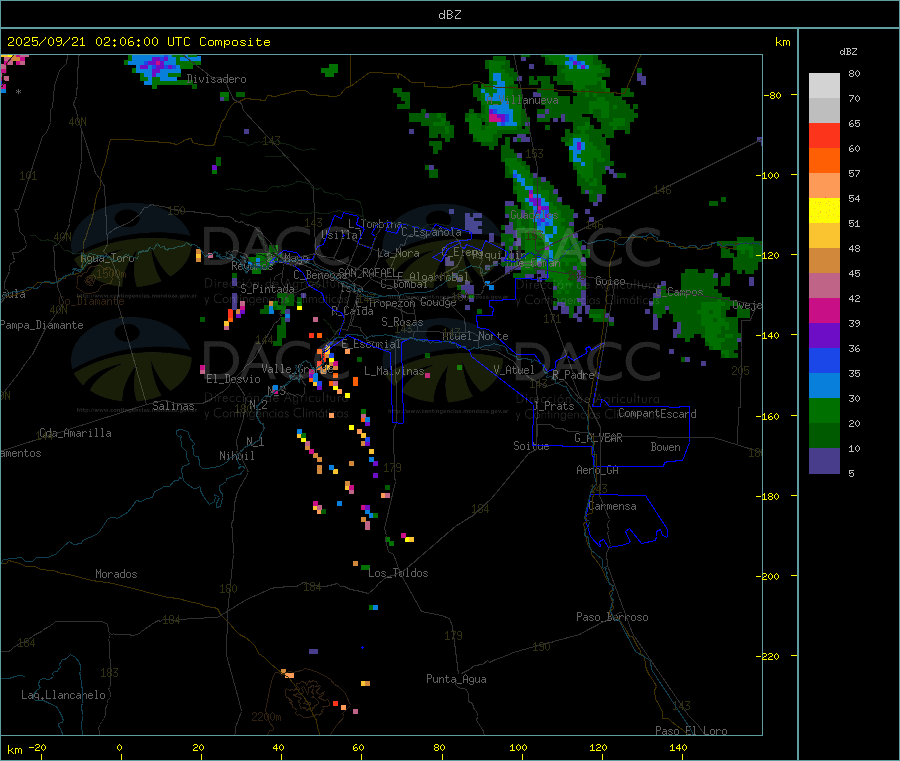Viewport: 900px width, 761px height.
Task: Click the 'SAN_RAFAEL' city label
Action: [367, 273]
